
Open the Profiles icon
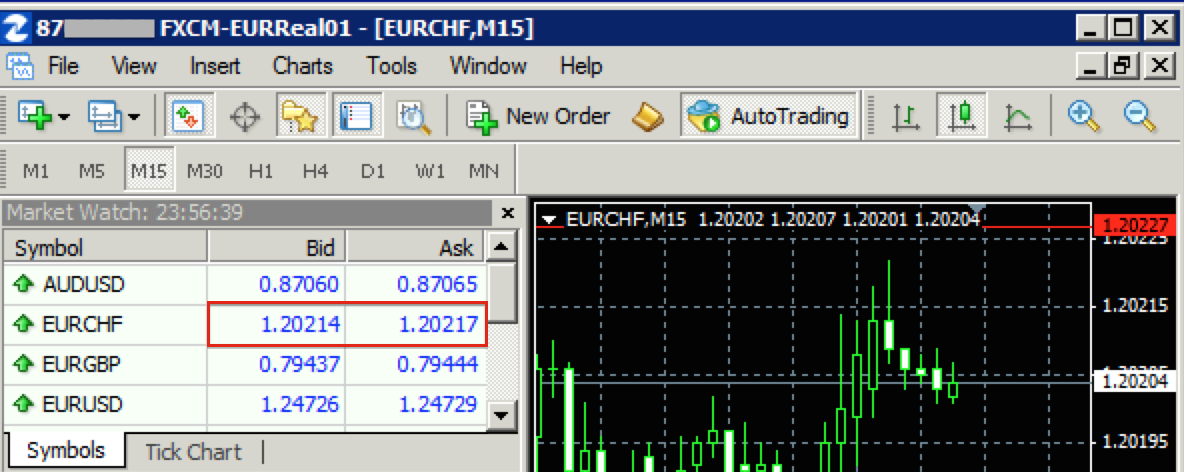[x=104, y=116]
